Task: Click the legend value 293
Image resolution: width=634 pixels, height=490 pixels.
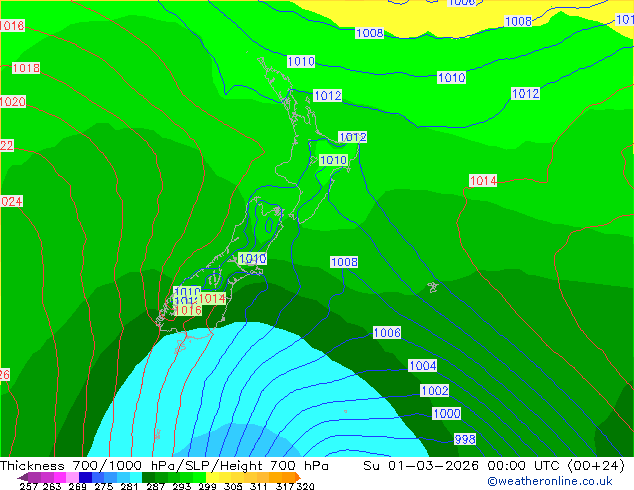Action: [182, 486]
